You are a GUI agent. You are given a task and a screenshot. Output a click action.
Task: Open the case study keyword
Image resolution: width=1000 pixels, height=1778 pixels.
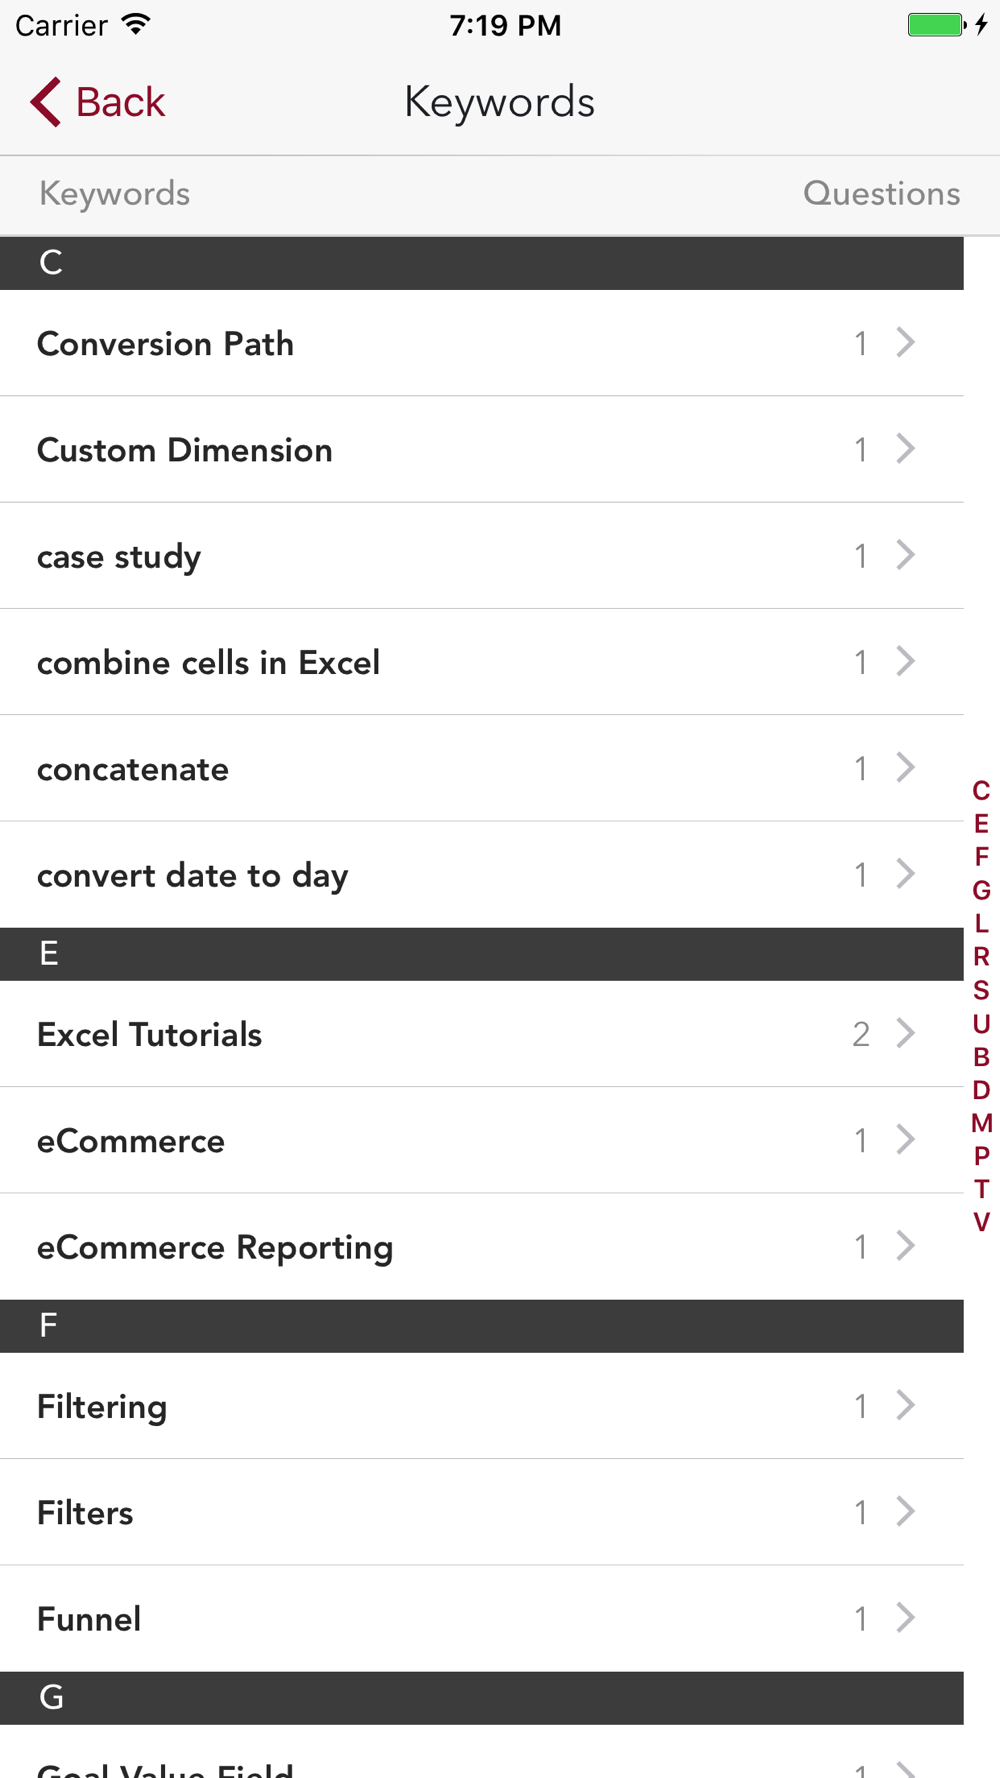[482, 556]
